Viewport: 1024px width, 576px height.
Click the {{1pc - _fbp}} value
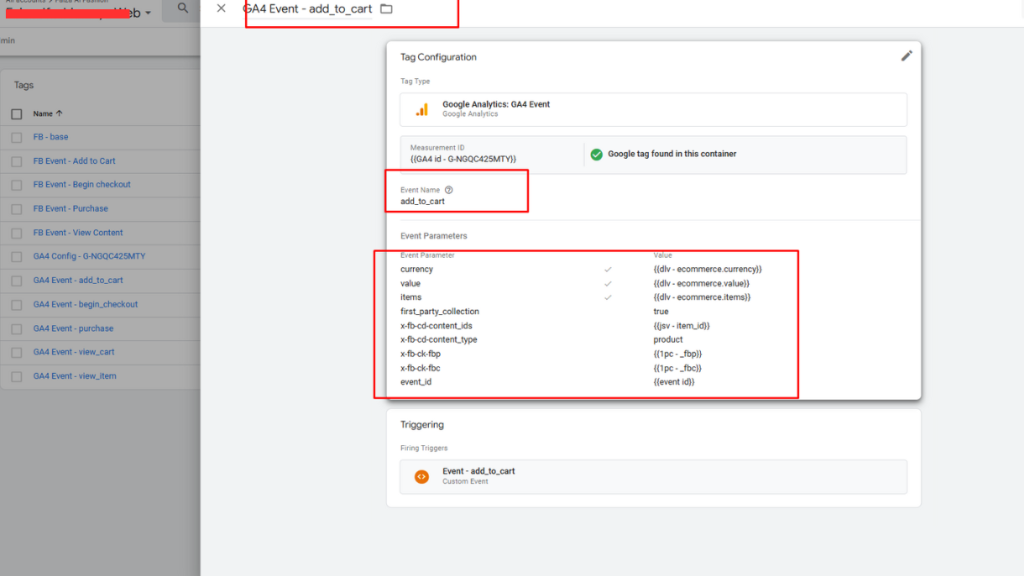pyautogui.click(x=677, y=354)
